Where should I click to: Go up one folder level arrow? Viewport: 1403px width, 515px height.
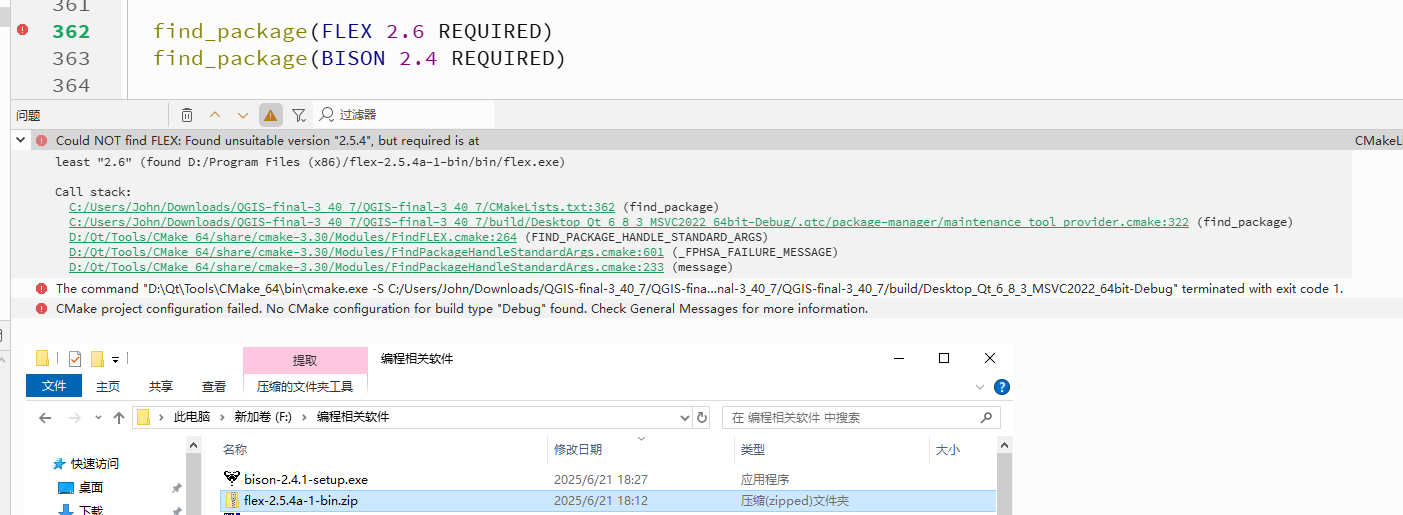(x=119, y=417)
